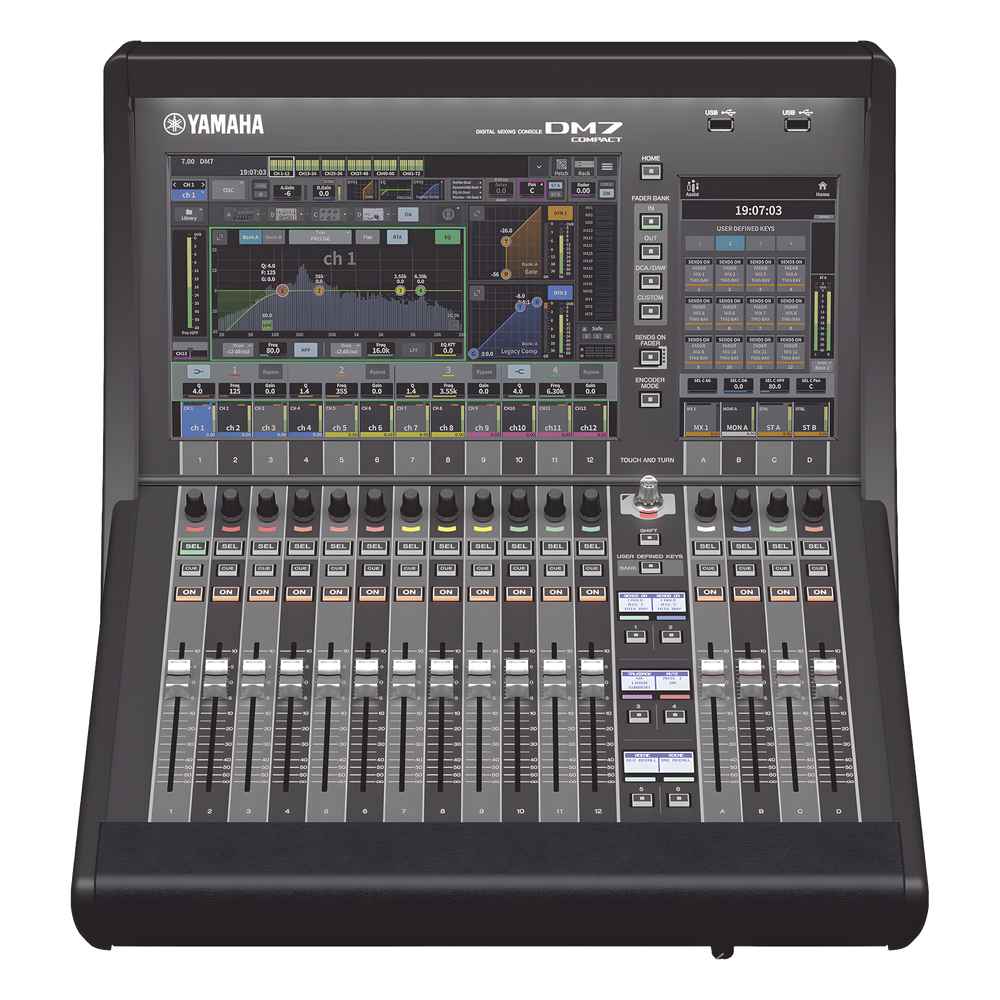
Task: Switch to EQ Bank B
Action: [x=273, y=237]
